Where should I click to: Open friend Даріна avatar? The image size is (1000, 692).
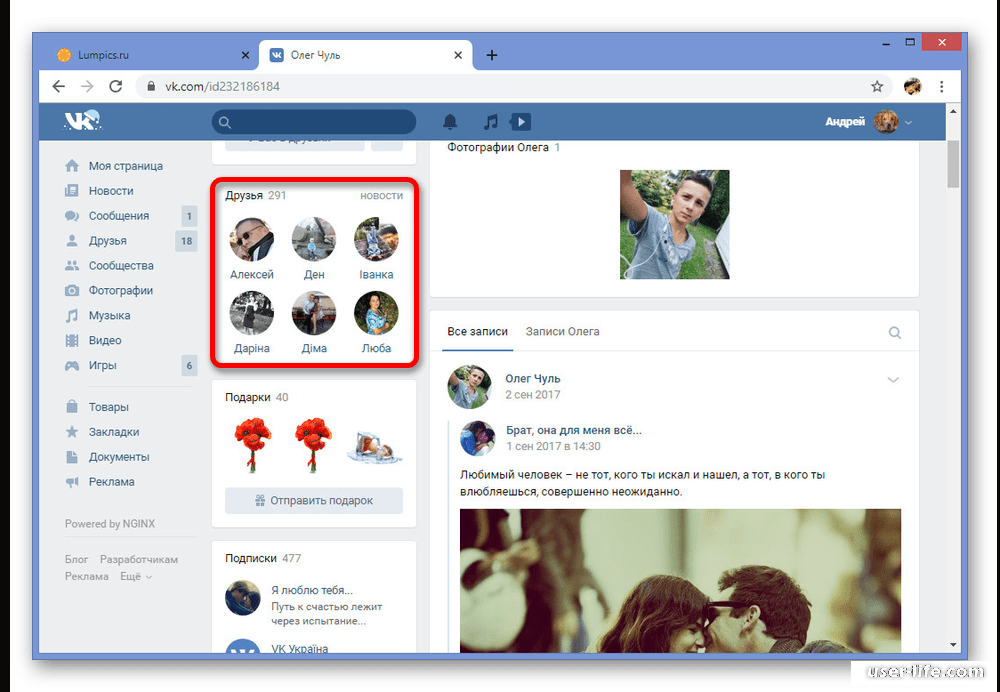(x=252, y=313)
